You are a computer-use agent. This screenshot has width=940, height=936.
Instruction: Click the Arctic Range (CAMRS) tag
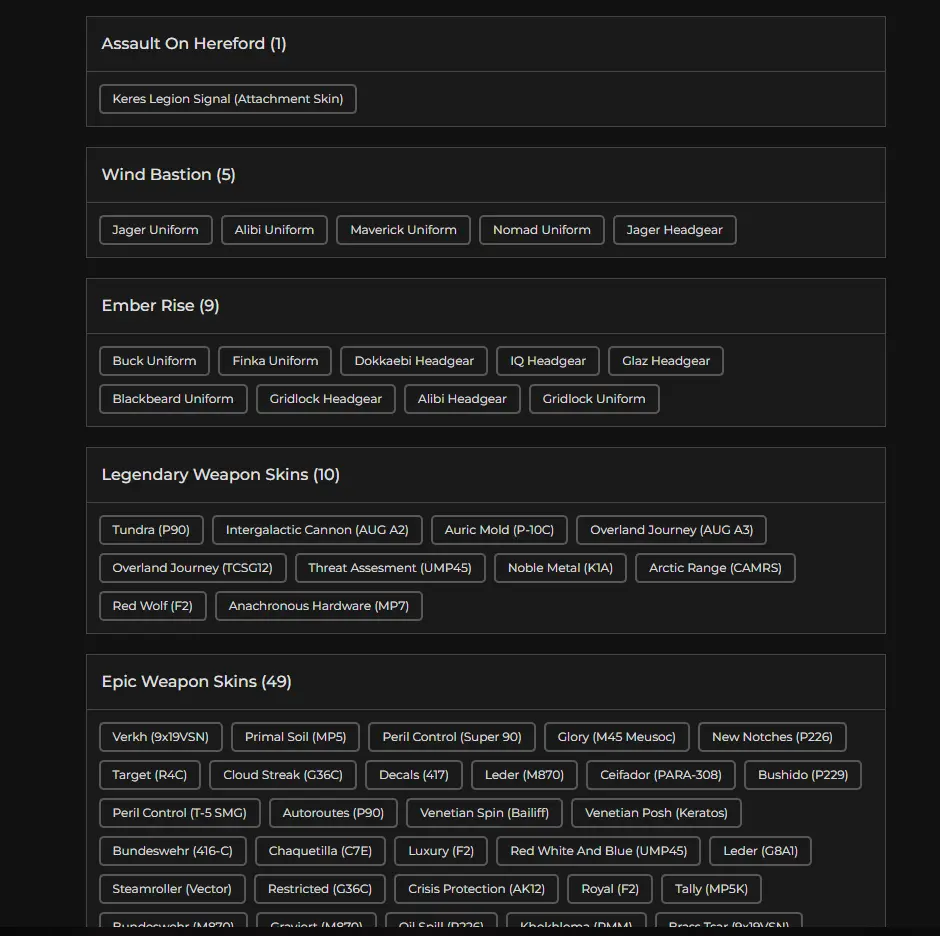tap(715, 568)
